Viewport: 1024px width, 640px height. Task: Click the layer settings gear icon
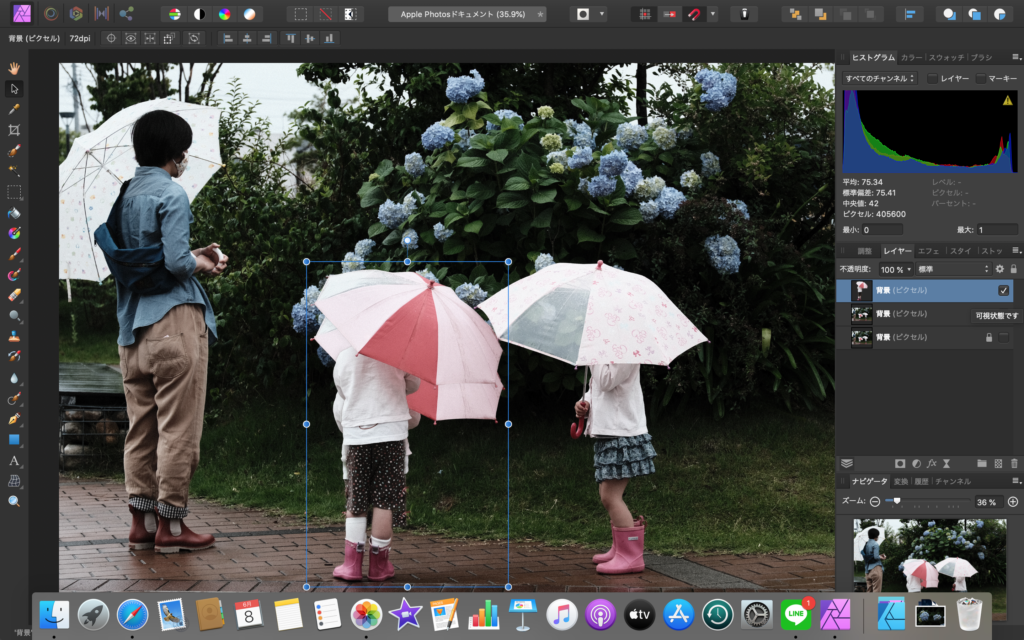point(1000,268)
